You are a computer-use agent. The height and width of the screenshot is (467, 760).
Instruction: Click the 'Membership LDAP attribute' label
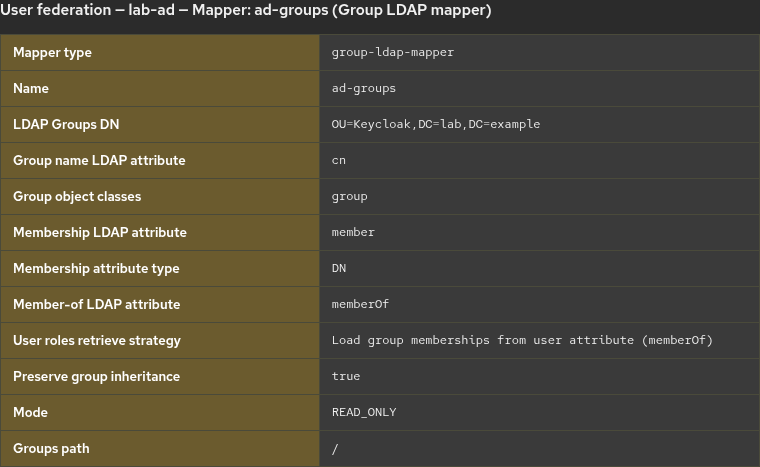click(x=100, y=232)
